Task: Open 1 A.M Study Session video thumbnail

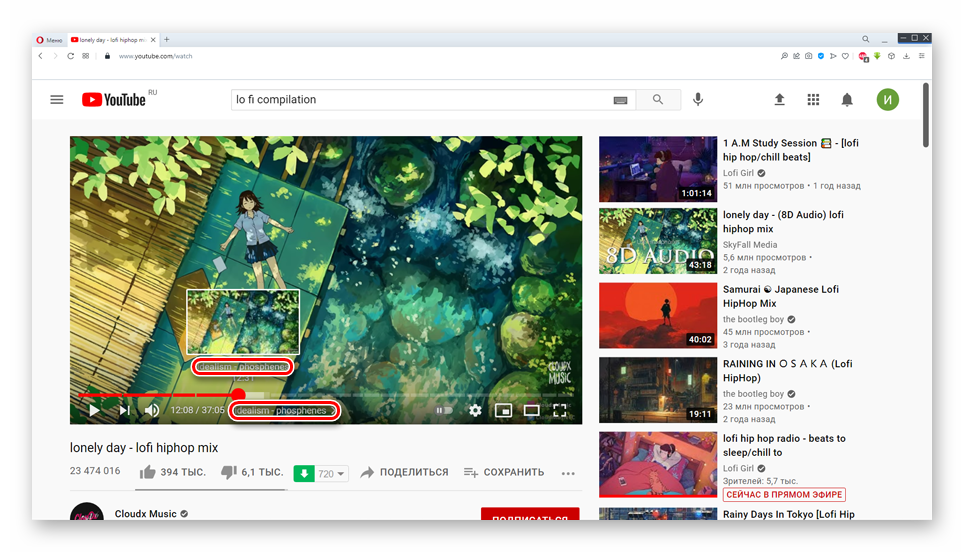Action: (658, 169)
